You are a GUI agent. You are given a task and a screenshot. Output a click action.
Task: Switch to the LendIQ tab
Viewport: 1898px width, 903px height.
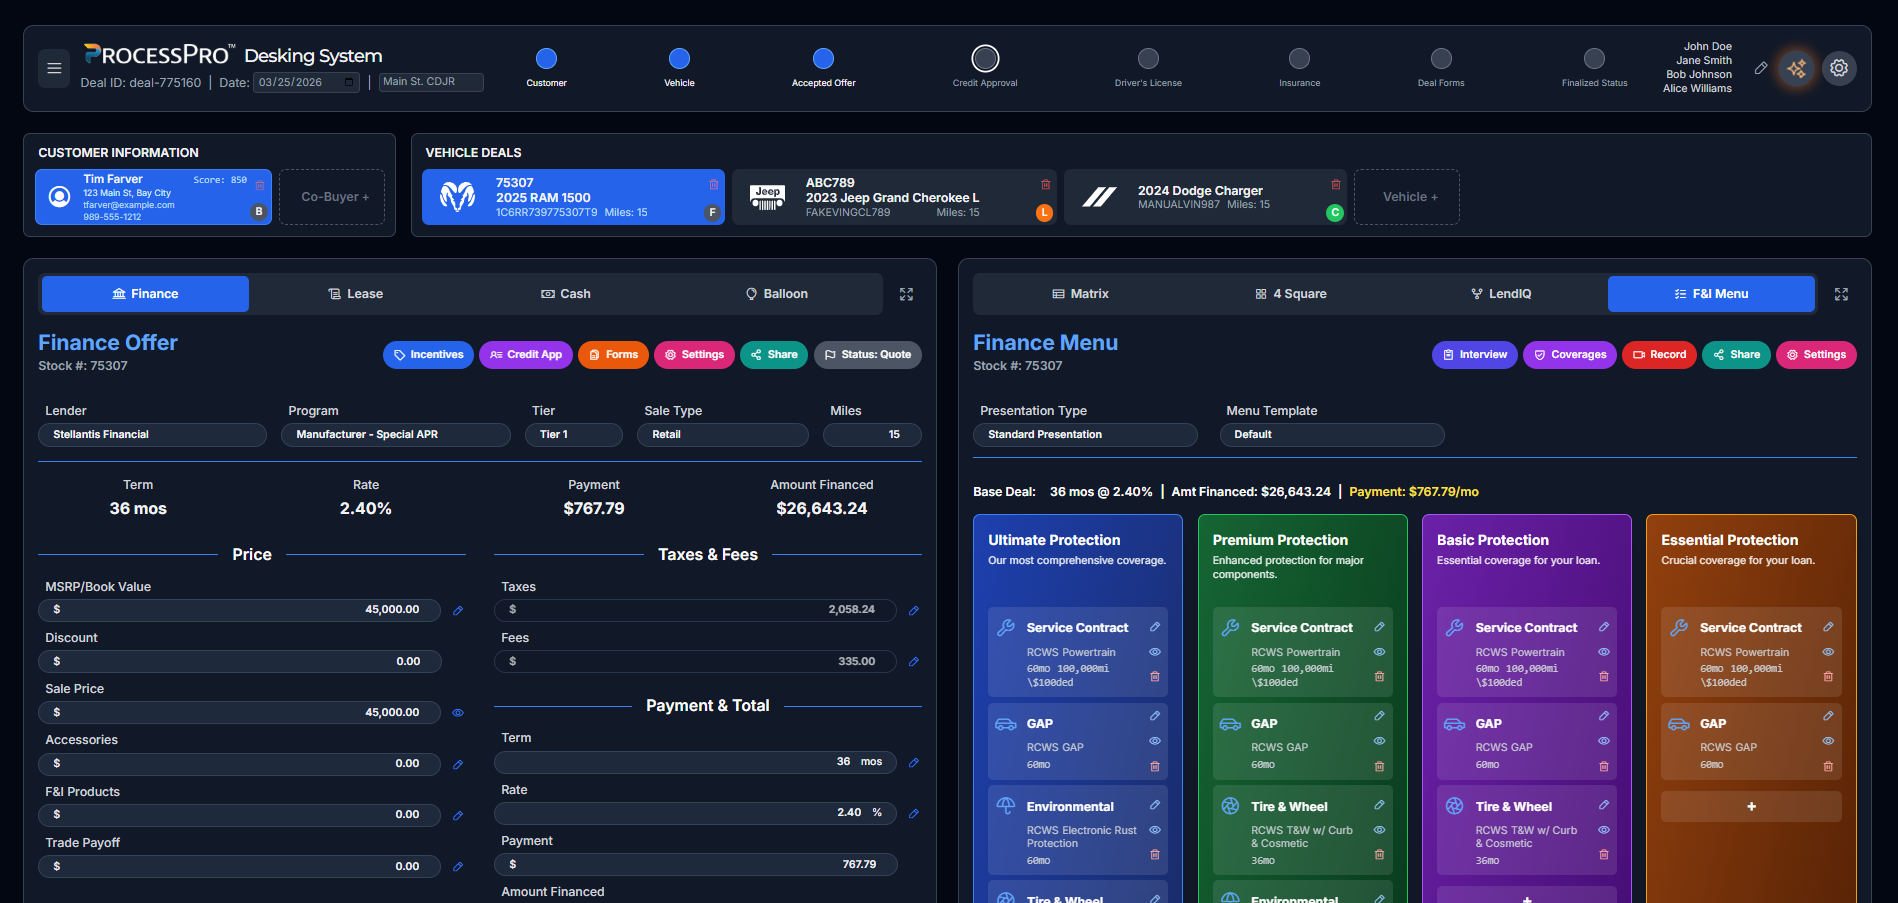1501,294
